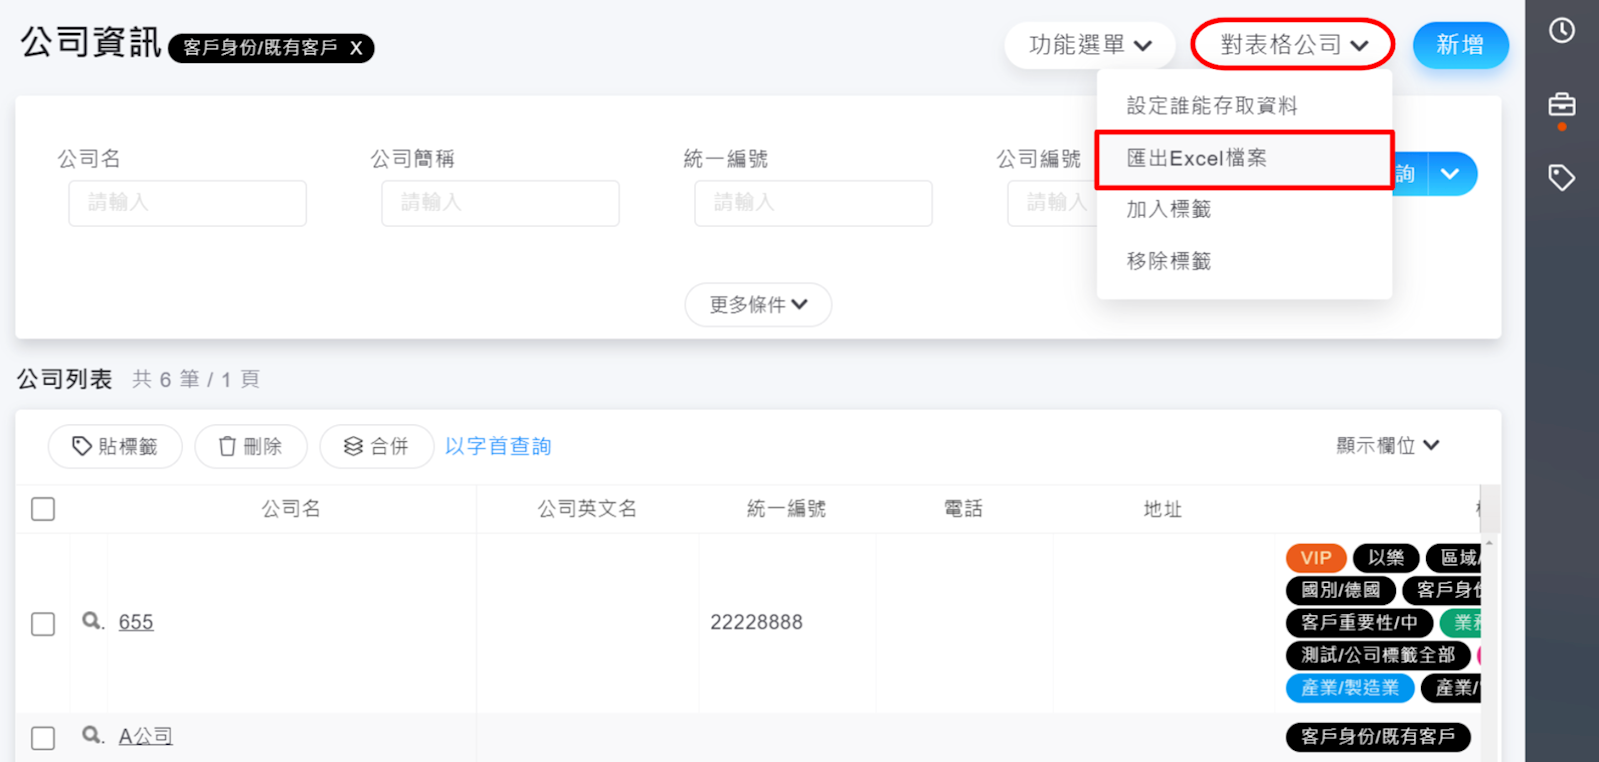Click magnifier icon beside A公司
1599x762 pixels.
click(x=92, y=736)
